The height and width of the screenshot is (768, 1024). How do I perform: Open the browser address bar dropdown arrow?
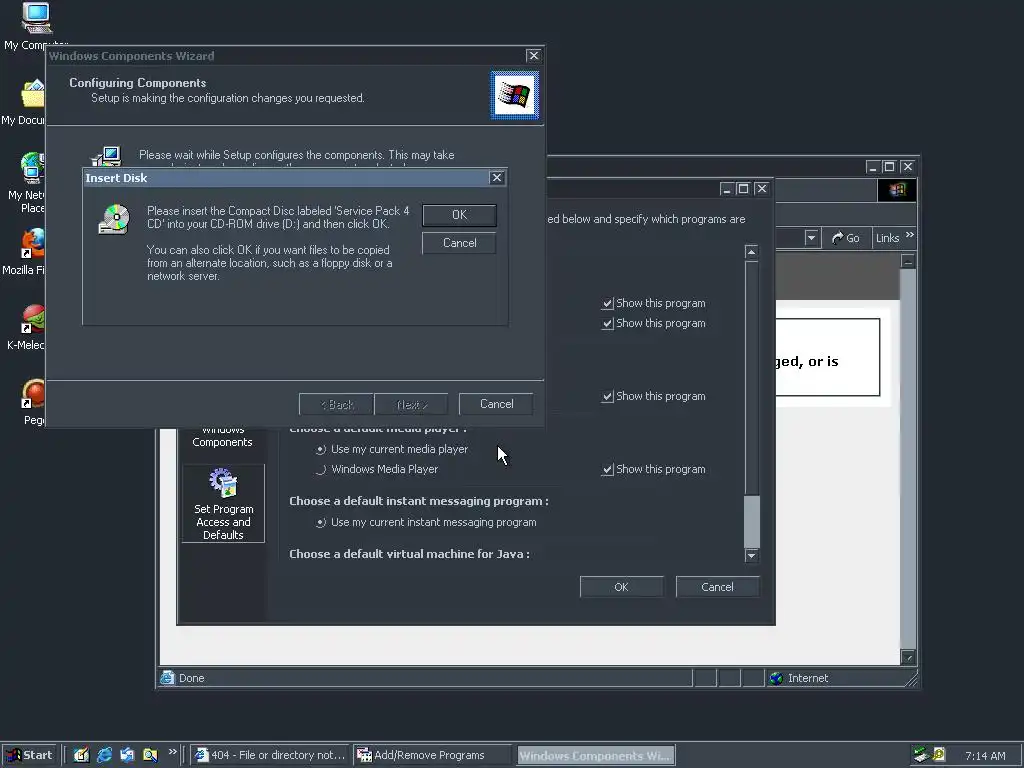pyautogui.click(x=811, y=238)
